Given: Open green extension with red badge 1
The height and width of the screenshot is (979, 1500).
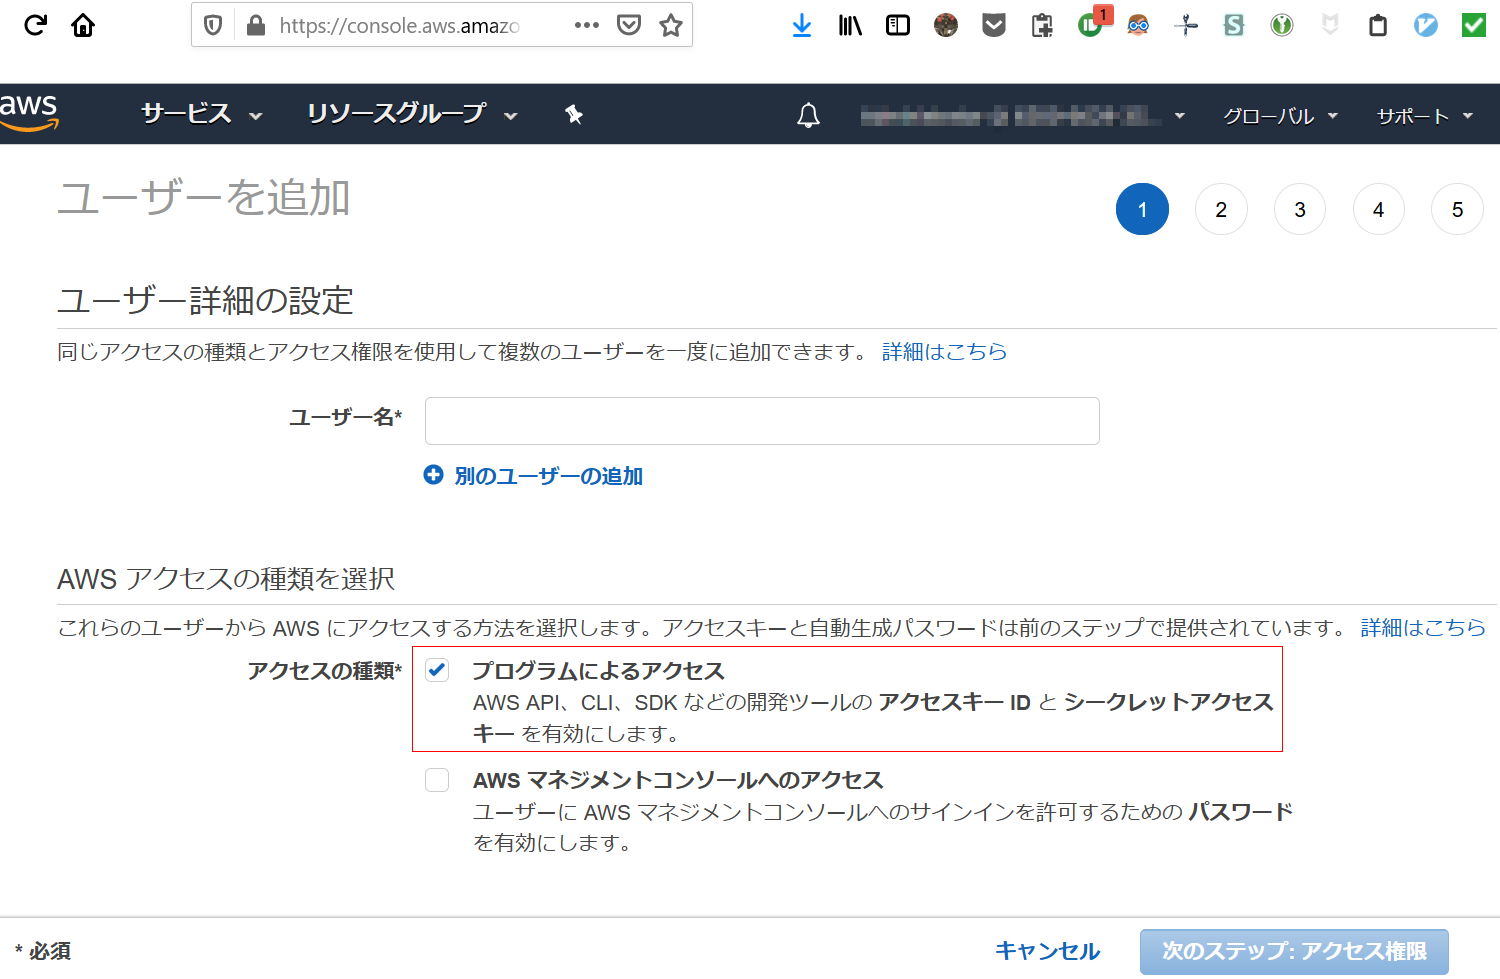Looking at the screenshot, I should click(x=1092, y=22).
